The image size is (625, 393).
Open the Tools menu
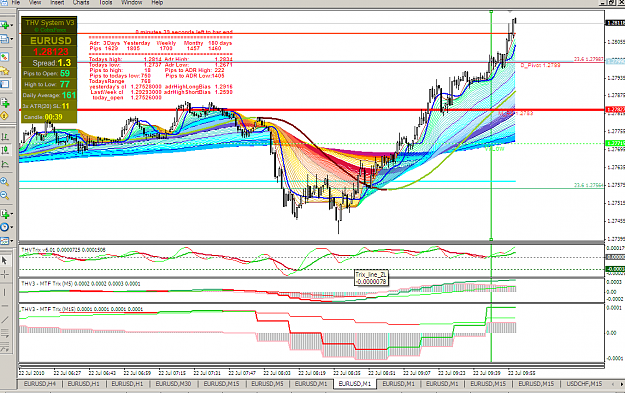click(105, 2)
